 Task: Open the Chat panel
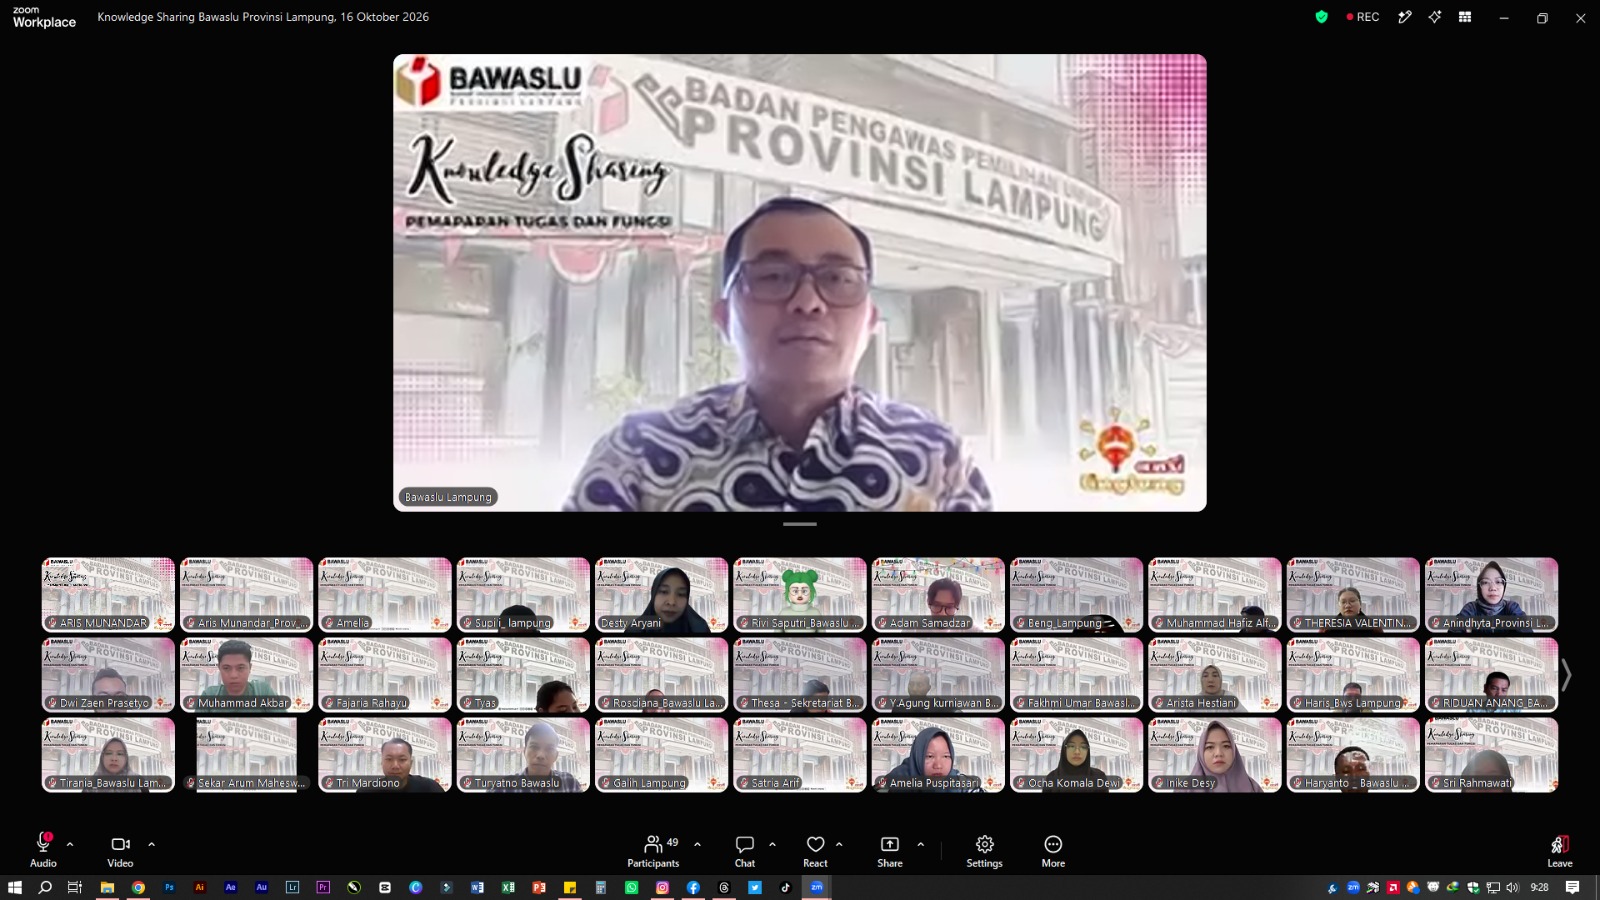coord(745,850)
